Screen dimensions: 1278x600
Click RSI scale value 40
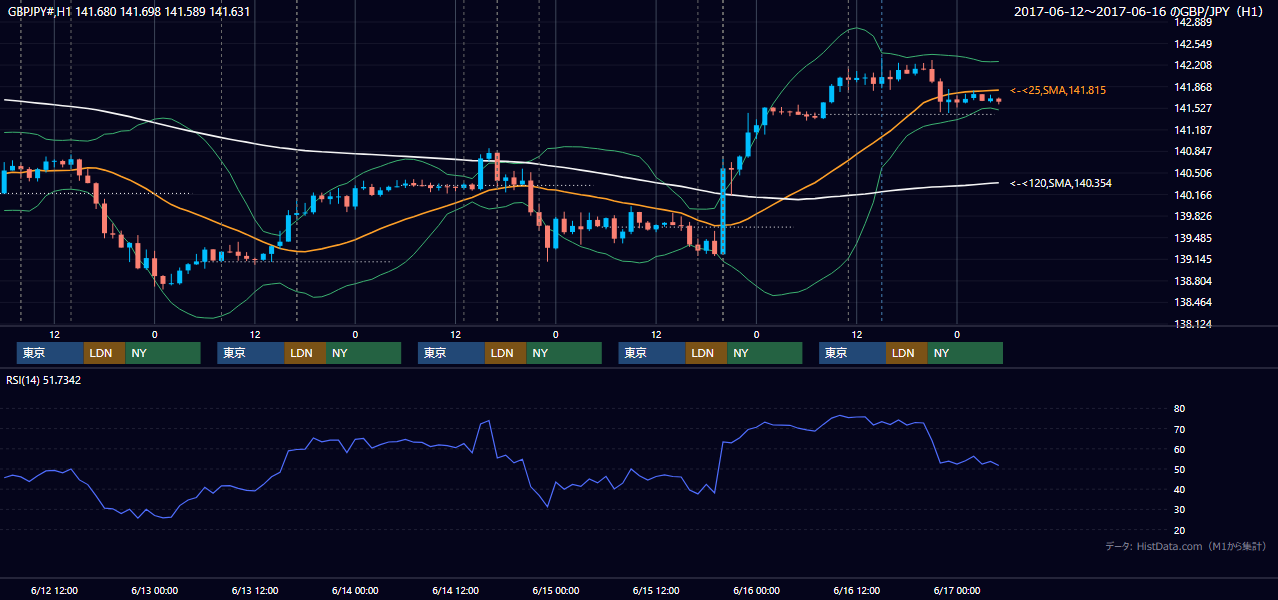(x=1180, y=489)
